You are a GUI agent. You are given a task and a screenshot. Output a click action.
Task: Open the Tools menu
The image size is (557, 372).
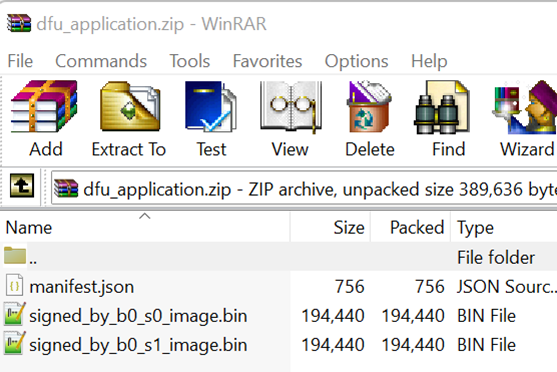click(x=190, y=61)
